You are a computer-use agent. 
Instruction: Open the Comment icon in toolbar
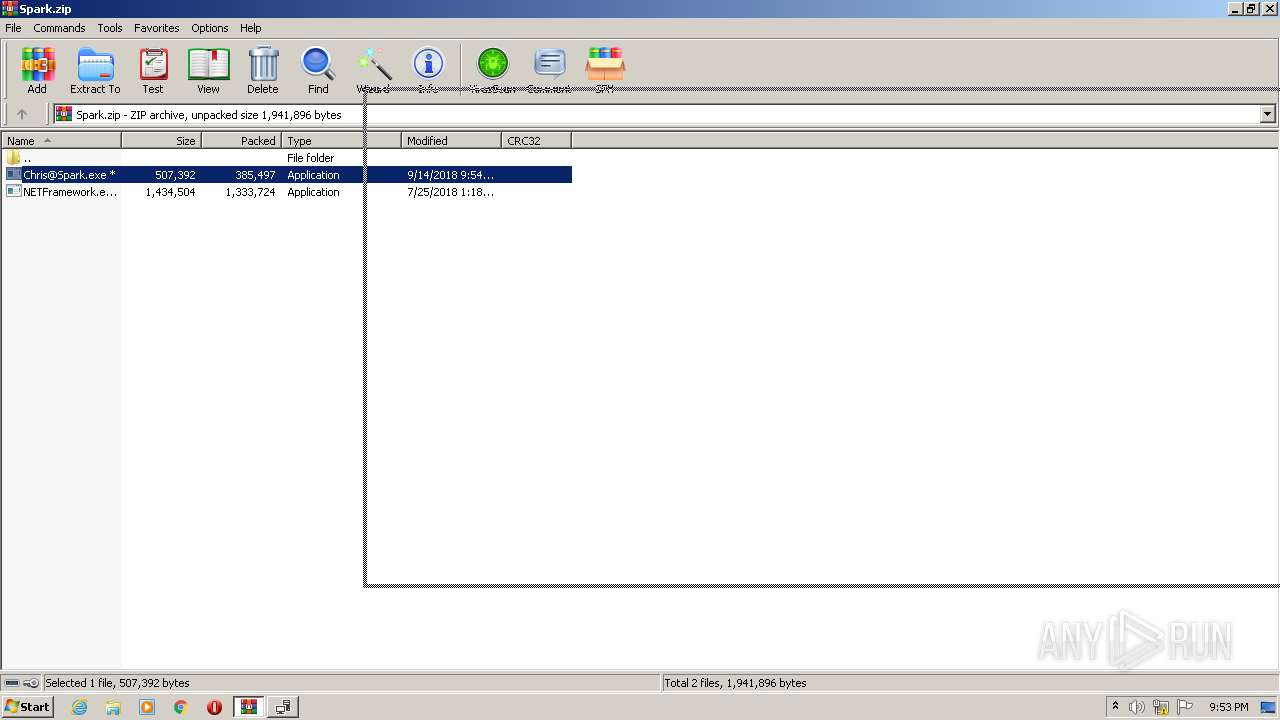549,65
